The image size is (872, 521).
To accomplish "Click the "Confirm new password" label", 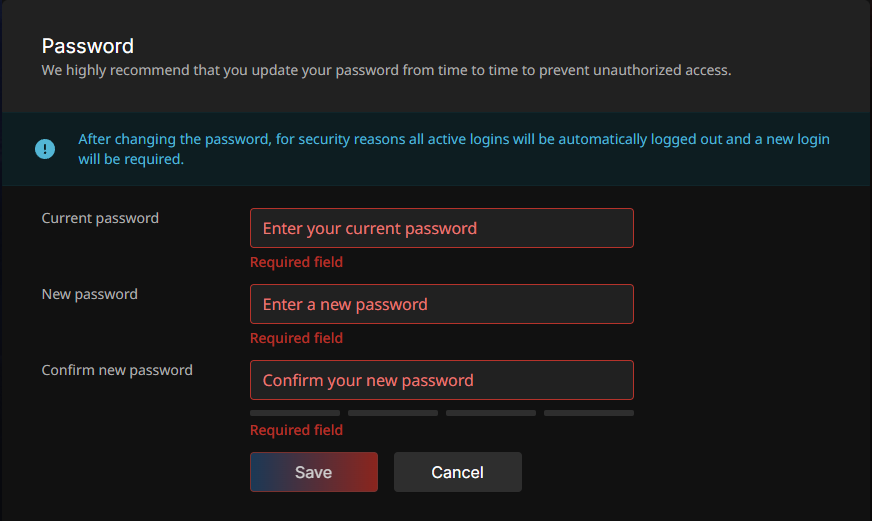I will click(117, 370).
